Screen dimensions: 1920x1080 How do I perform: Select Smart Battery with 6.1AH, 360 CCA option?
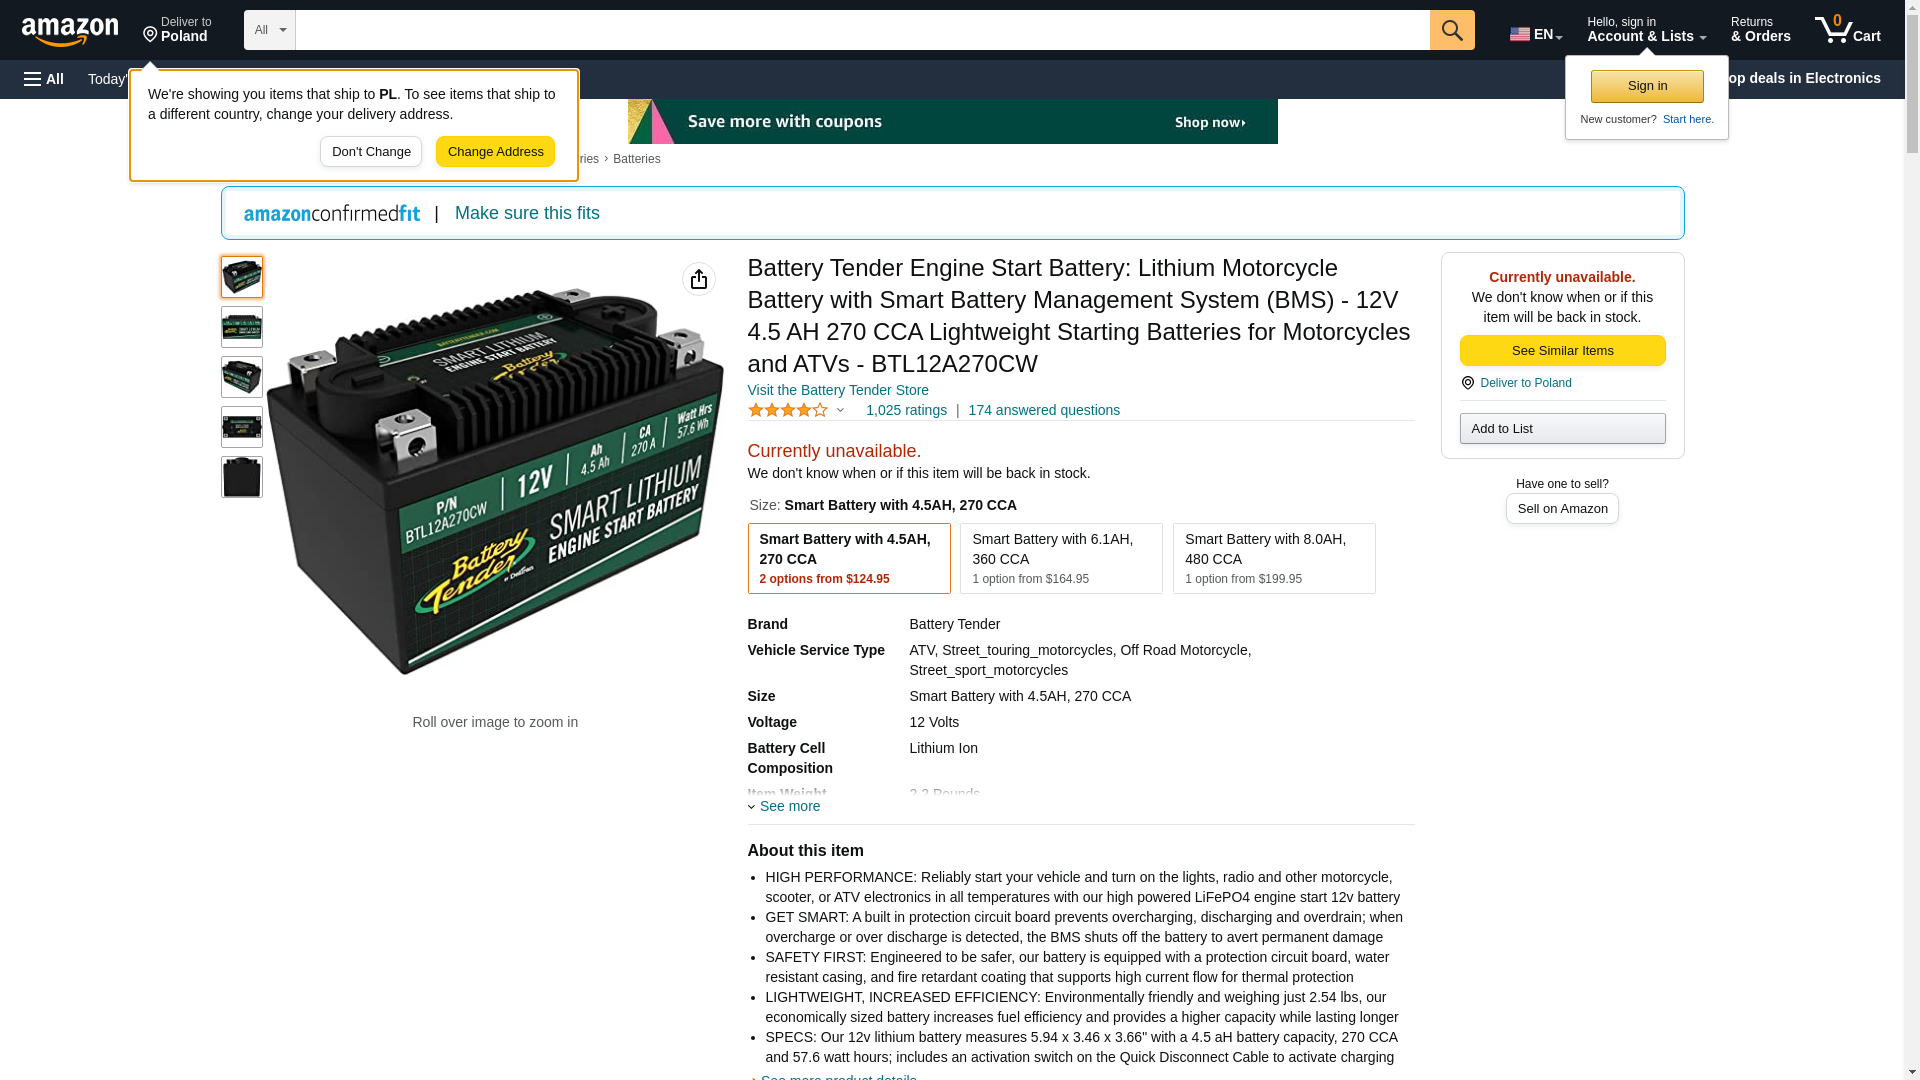coord(1060,558)
